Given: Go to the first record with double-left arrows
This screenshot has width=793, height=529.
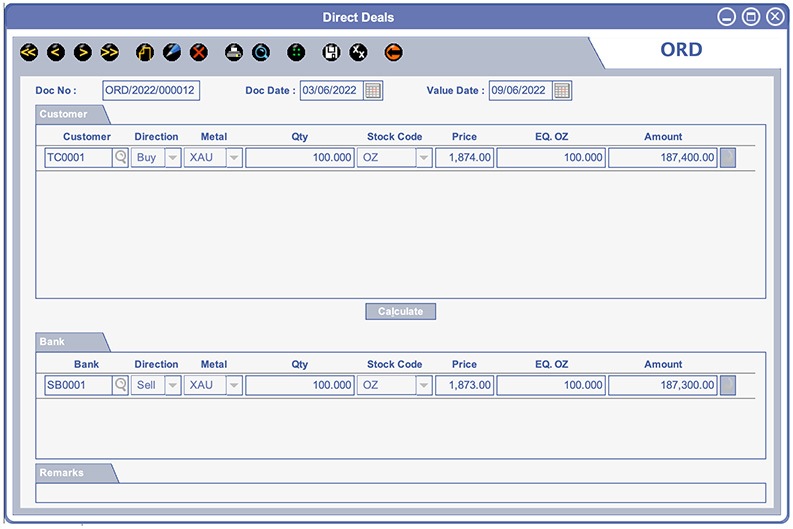Looking at the screenshot, I should [x=29, y=52].
